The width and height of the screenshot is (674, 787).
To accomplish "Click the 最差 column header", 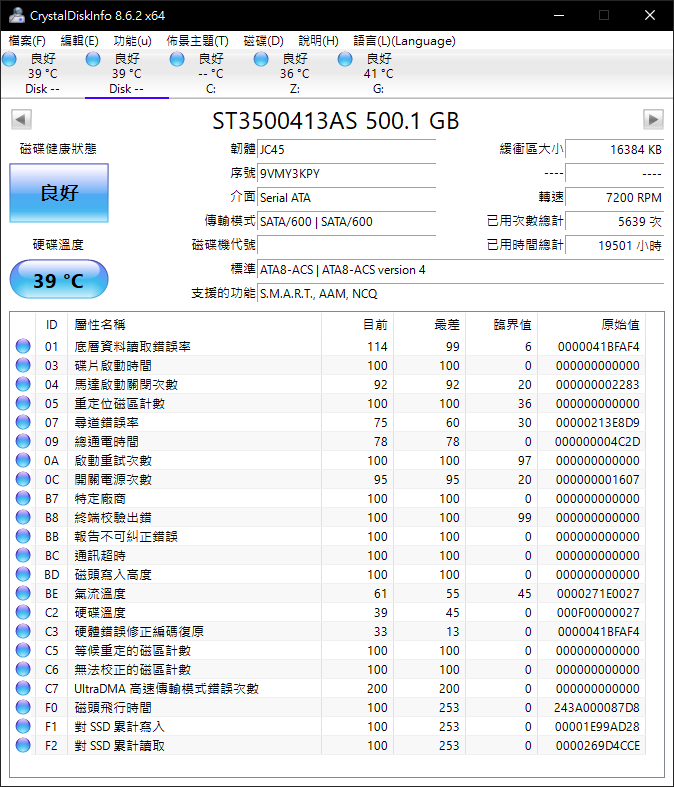I will tap(430, 325).
